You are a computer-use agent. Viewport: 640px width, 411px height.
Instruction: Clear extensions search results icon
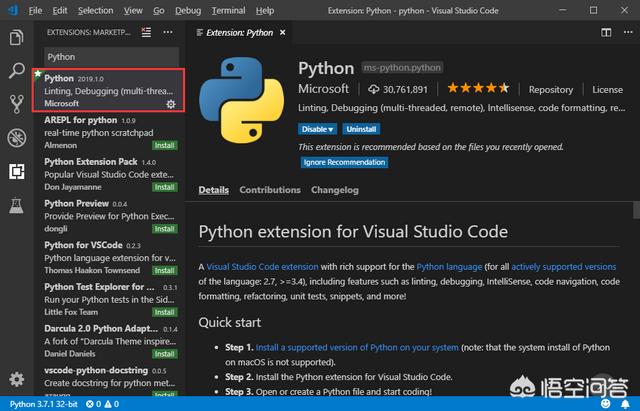pyautogui.click(x=146, y=32)
